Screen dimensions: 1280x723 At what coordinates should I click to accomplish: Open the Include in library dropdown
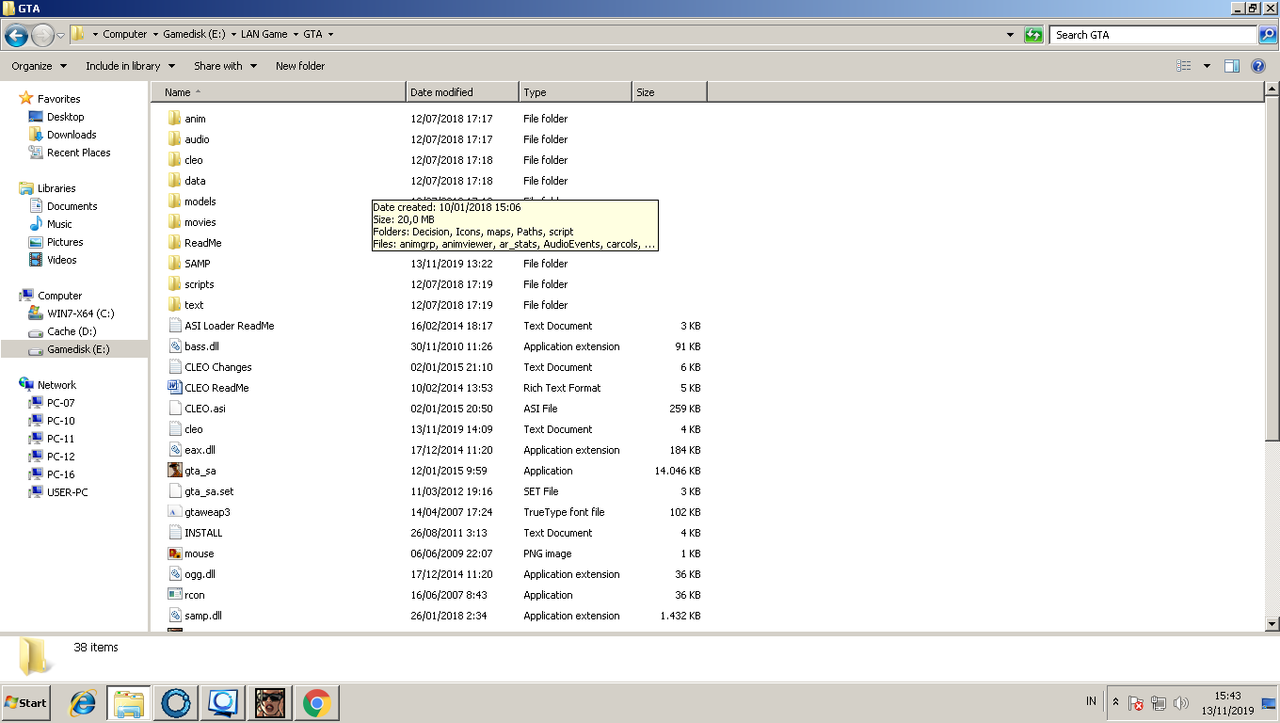point(130,66)
